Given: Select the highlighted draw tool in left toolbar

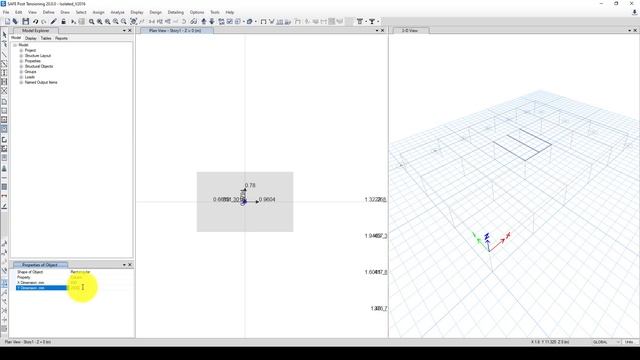Looking at the screenshot, I should [x=4, y=129].
